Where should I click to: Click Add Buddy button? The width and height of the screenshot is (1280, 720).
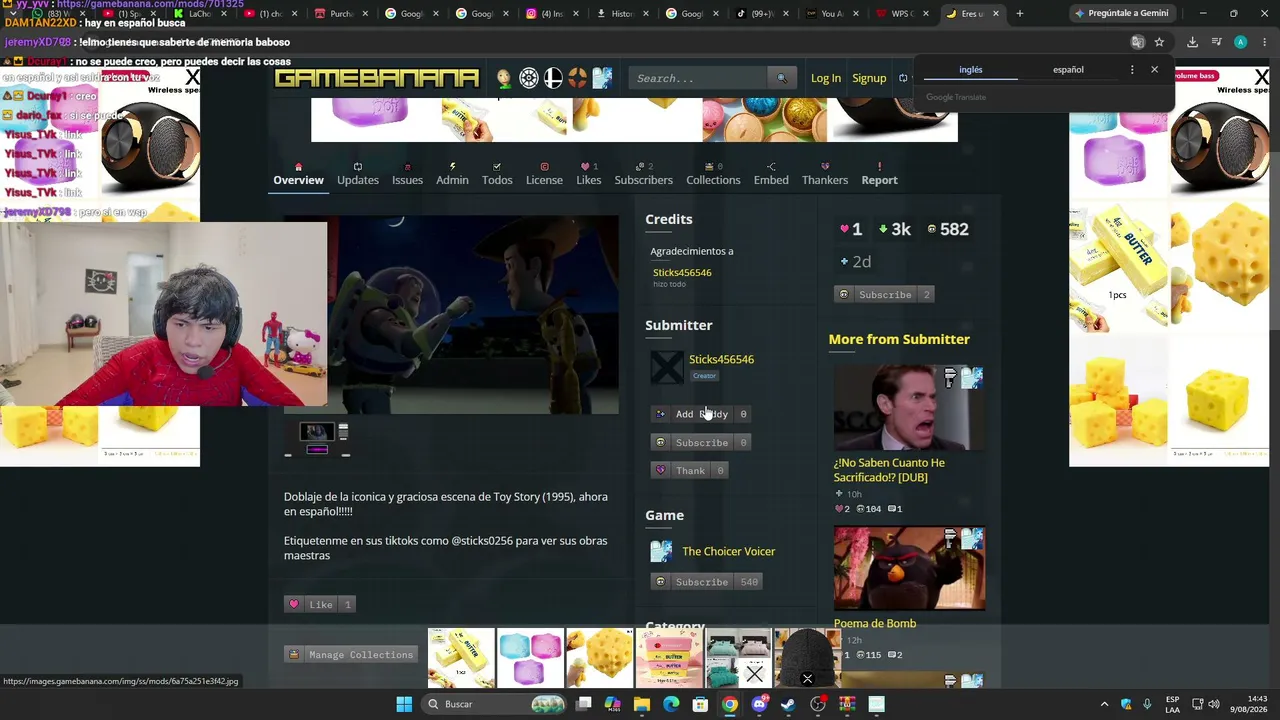tap(701, 414)
